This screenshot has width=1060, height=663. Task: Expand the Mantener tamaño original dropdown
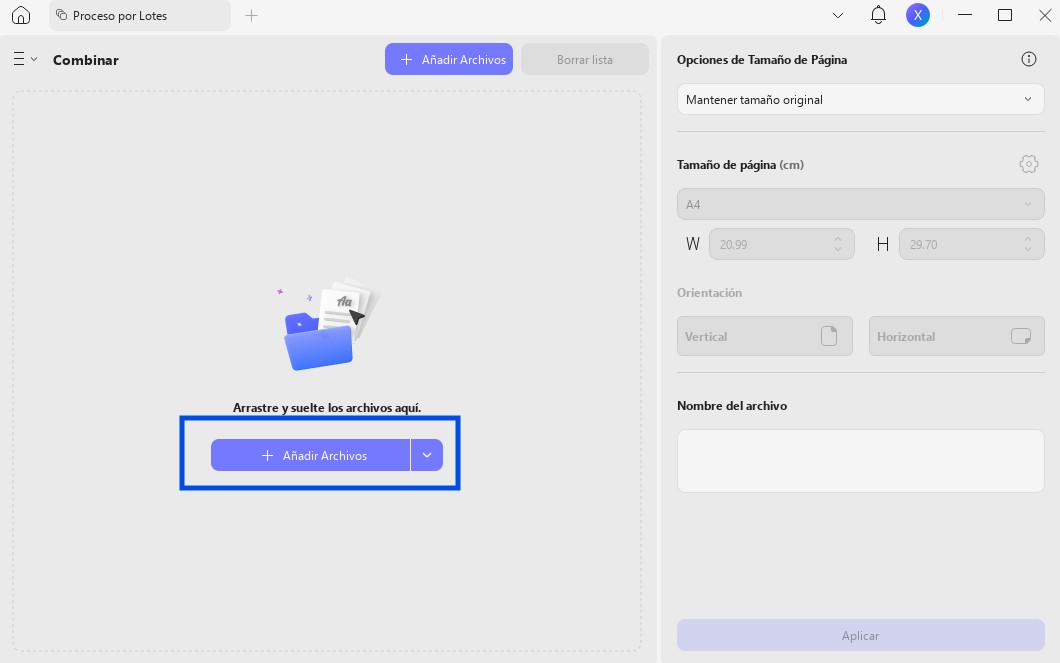(861, 99)
